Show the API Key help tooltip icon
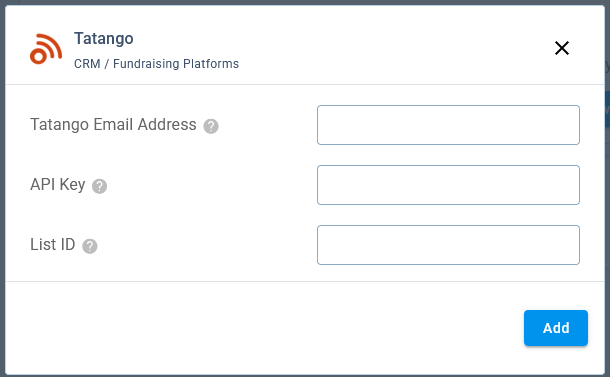This screenshot has height=377, width=610. tap(99, 186)
